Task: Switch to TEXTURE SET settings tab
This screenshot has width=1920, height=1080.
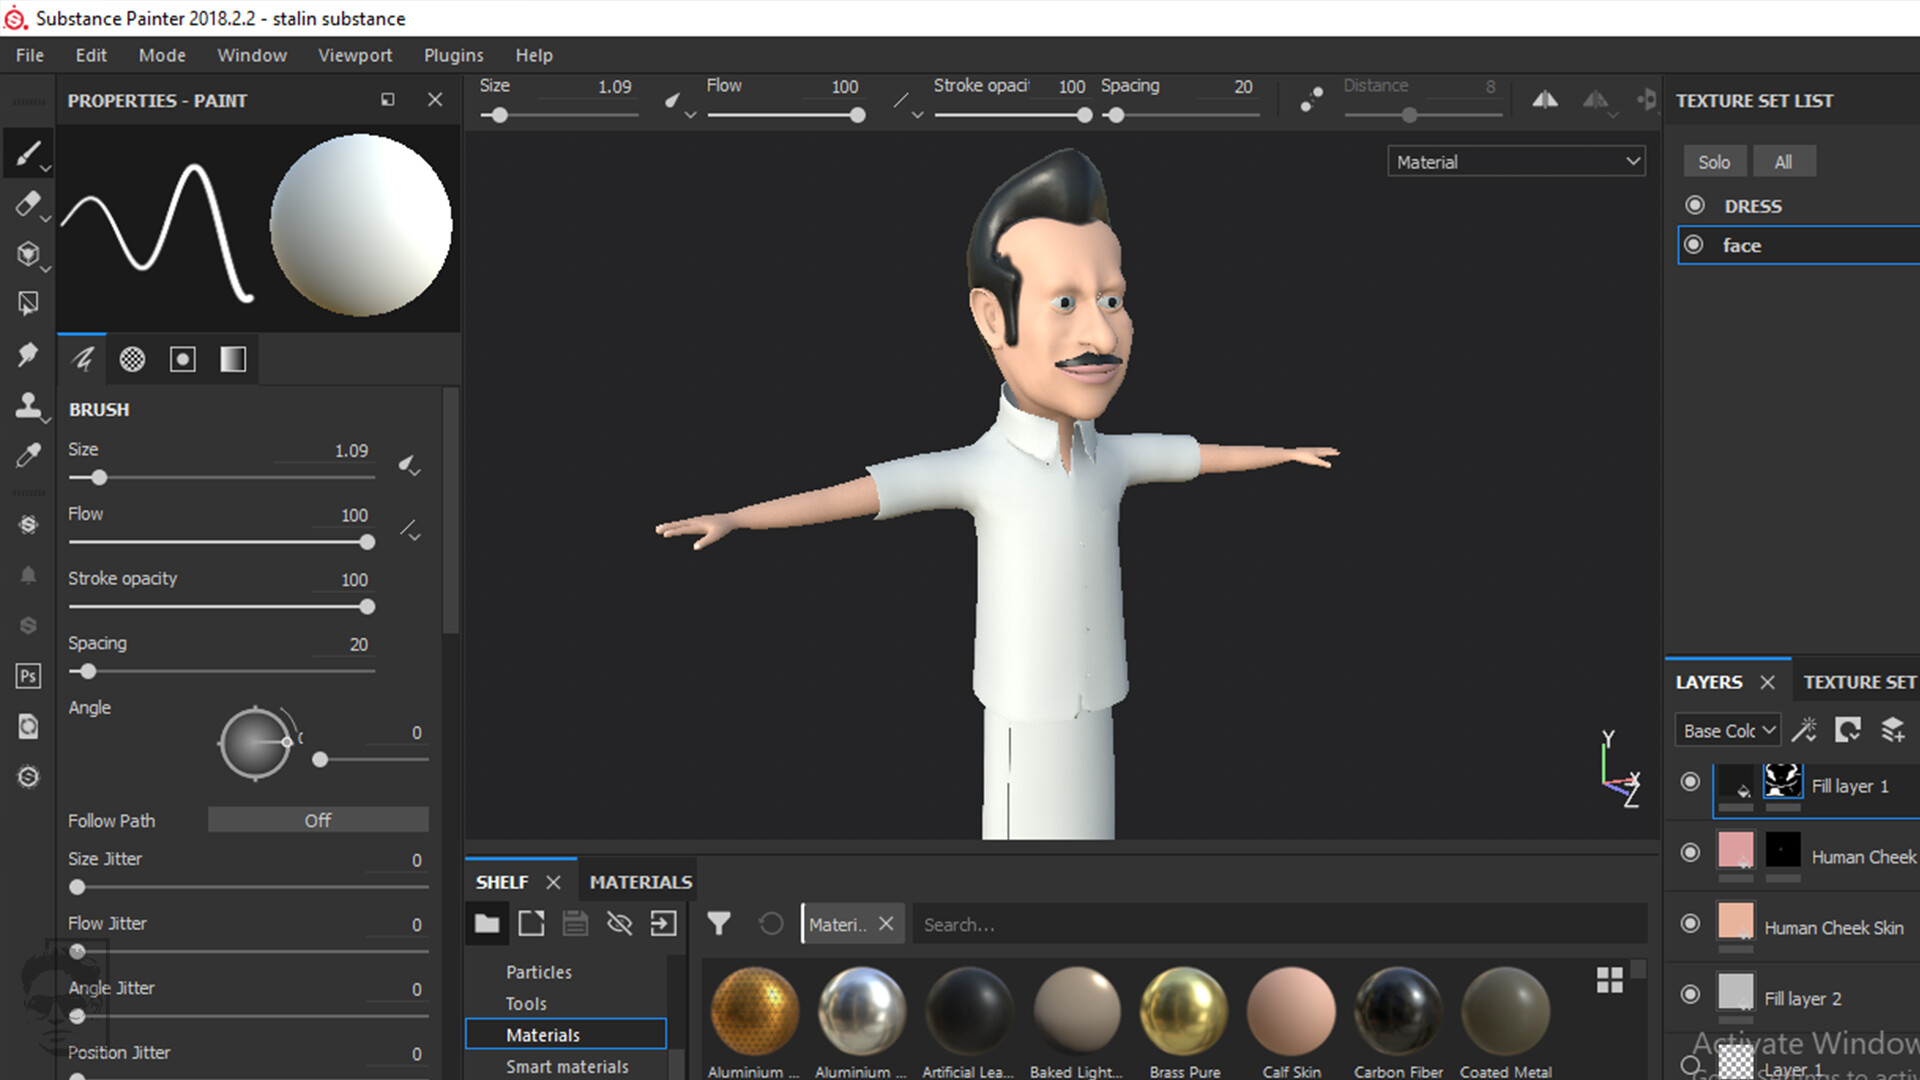Action: pos(1859,682)
